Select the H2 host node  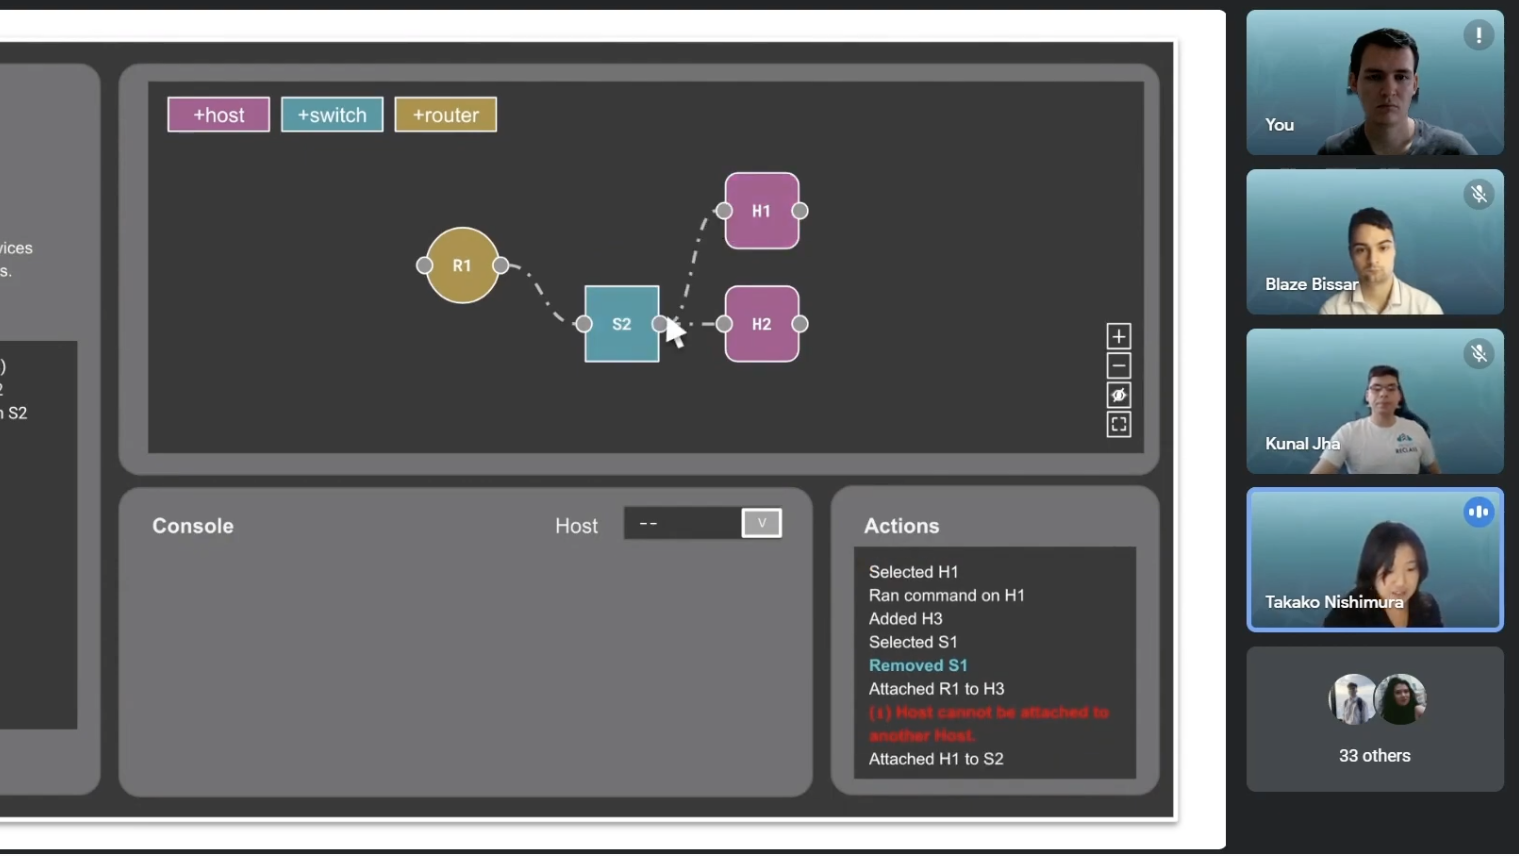[x=761, y=324]
